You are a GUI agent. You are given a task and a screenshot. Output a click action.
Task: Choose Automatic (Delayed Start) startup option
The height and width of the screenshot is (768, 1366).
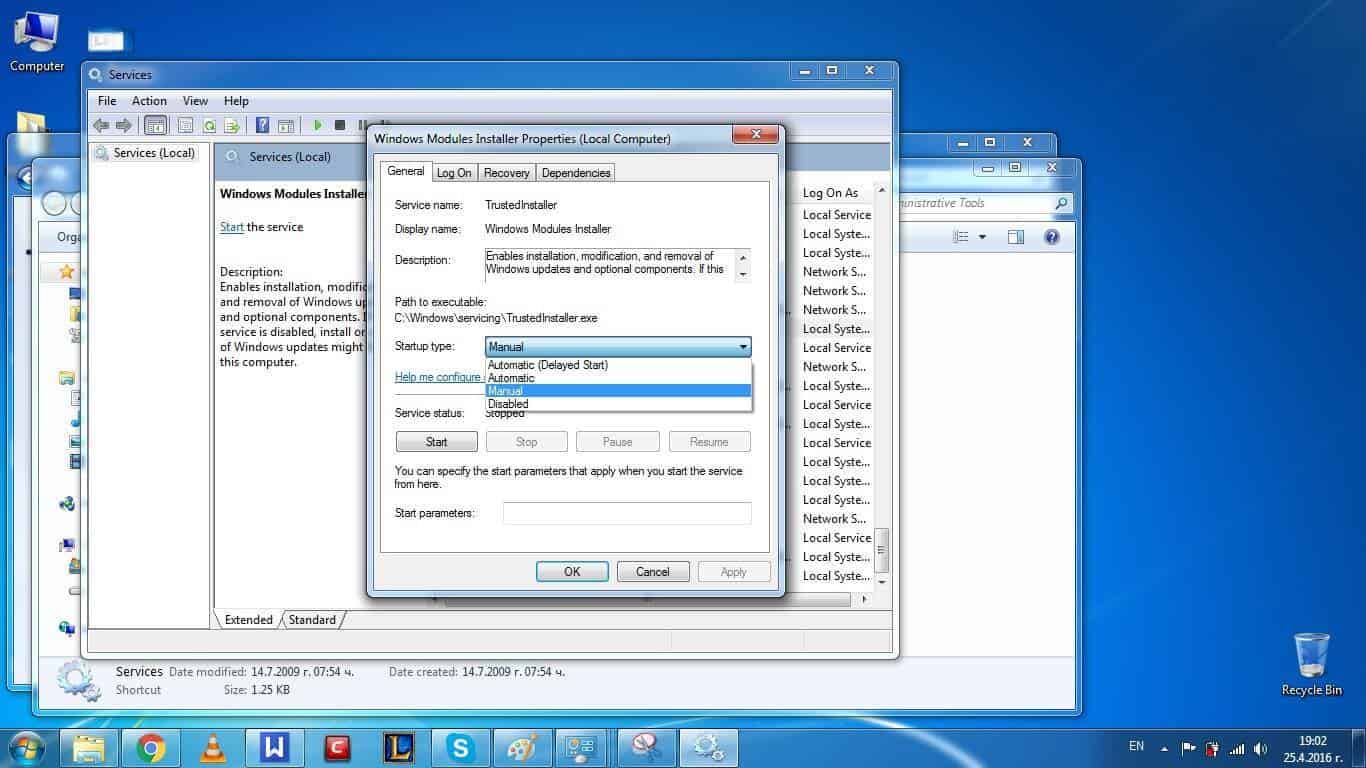(x=618, y=365)
